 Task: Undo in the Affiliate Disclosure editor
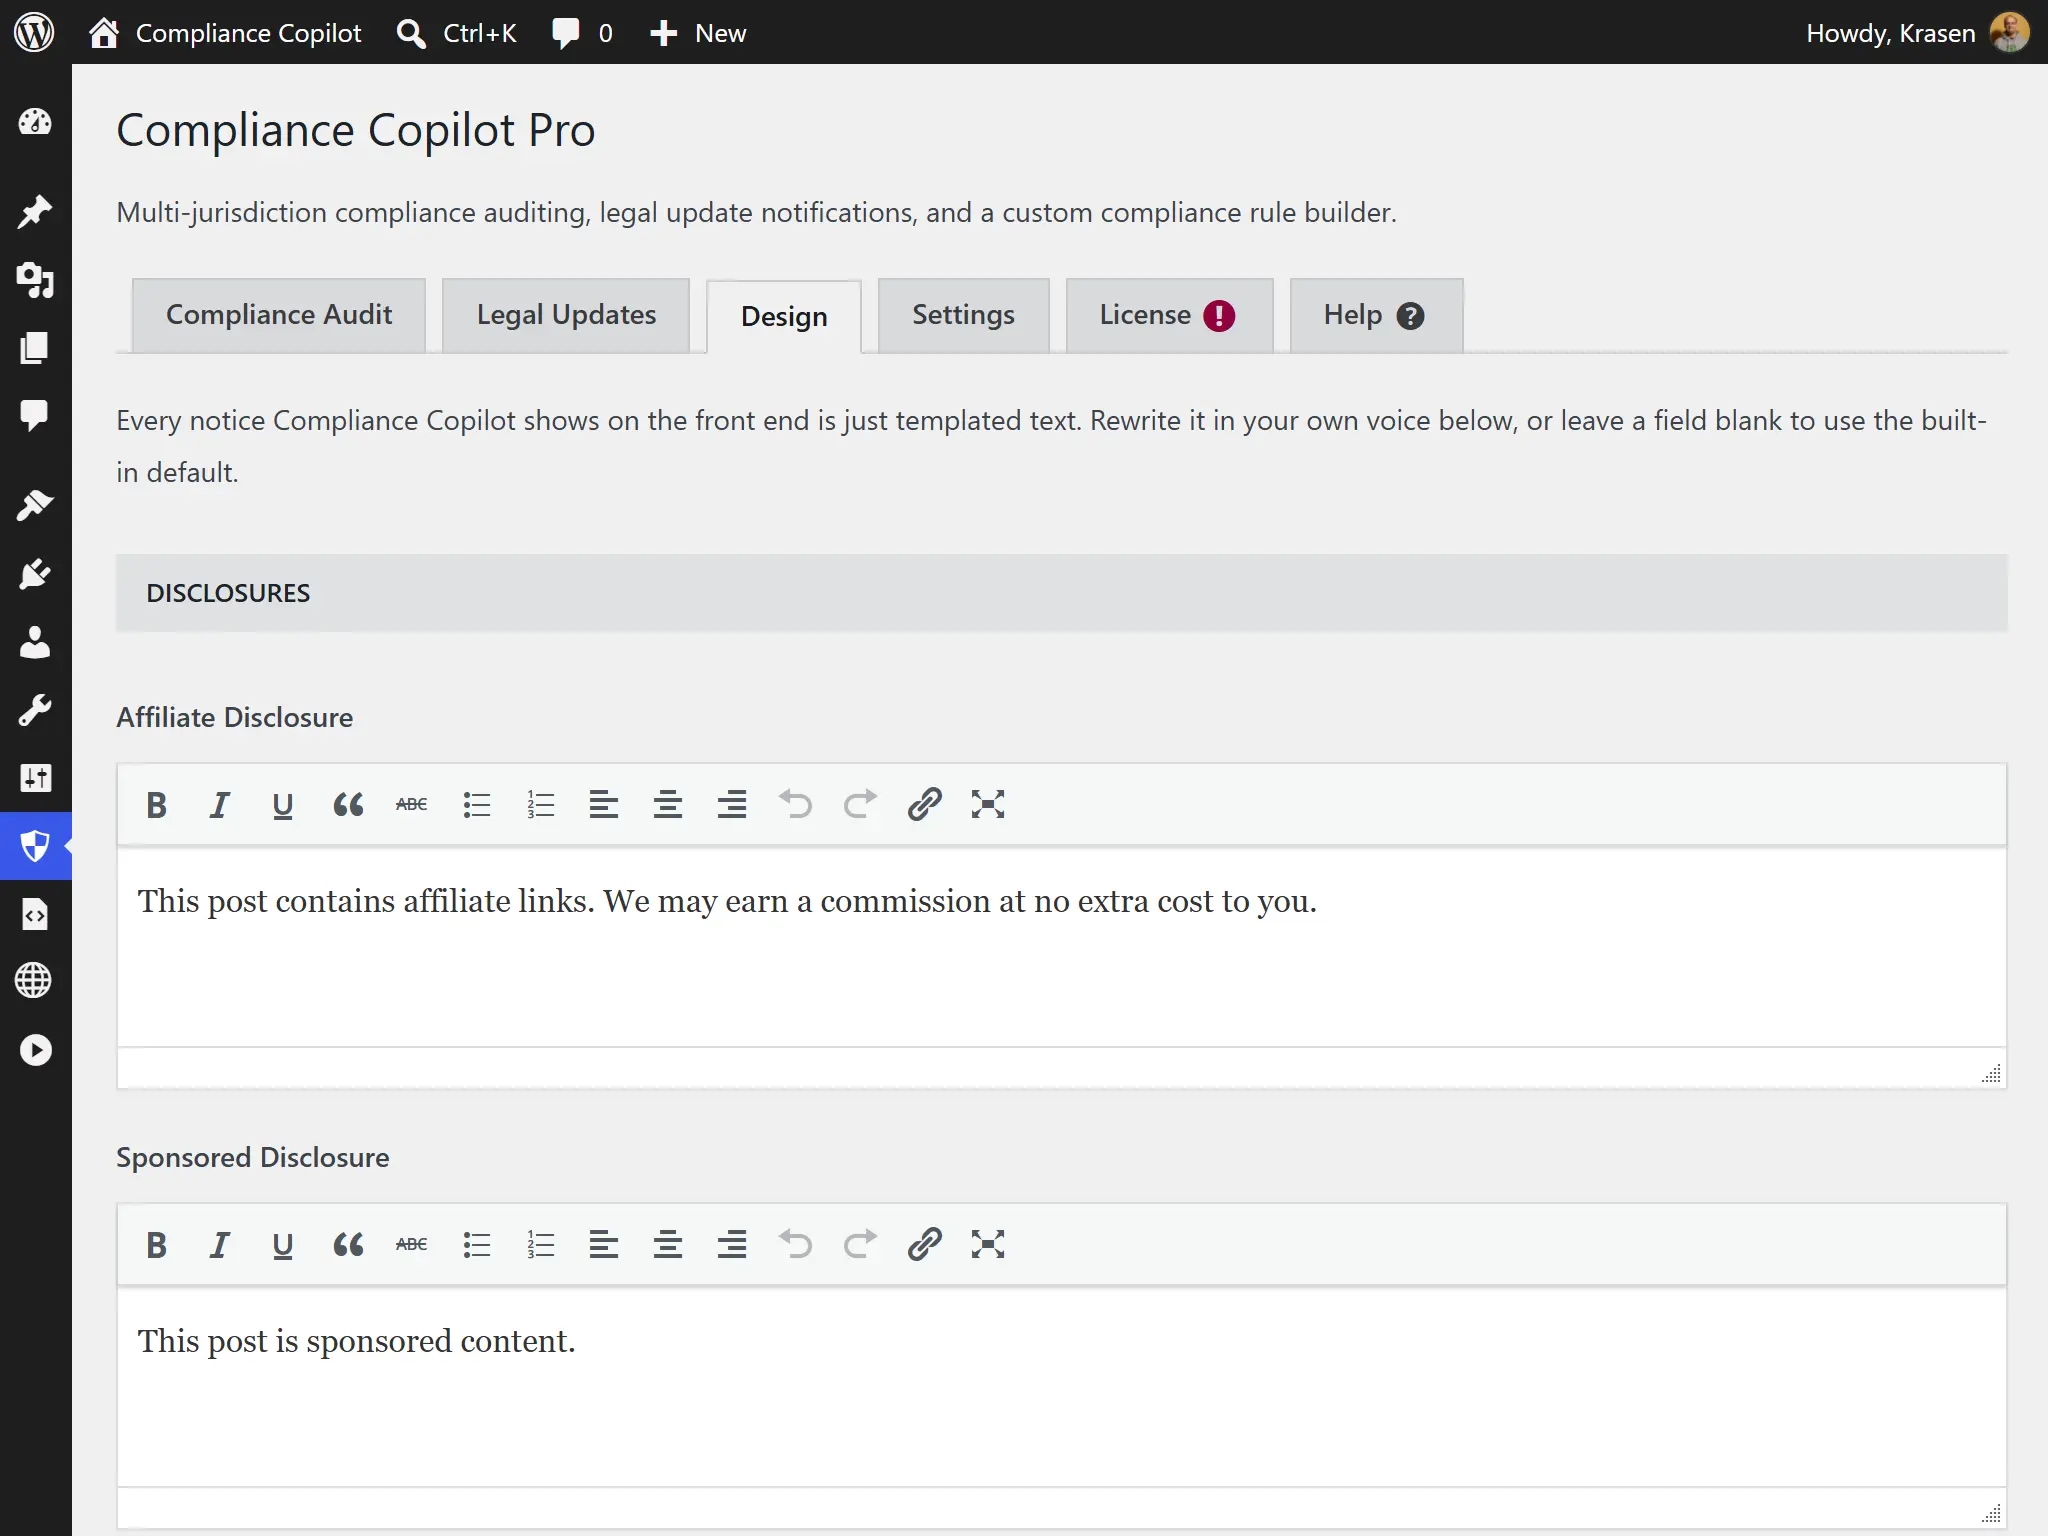796,805
